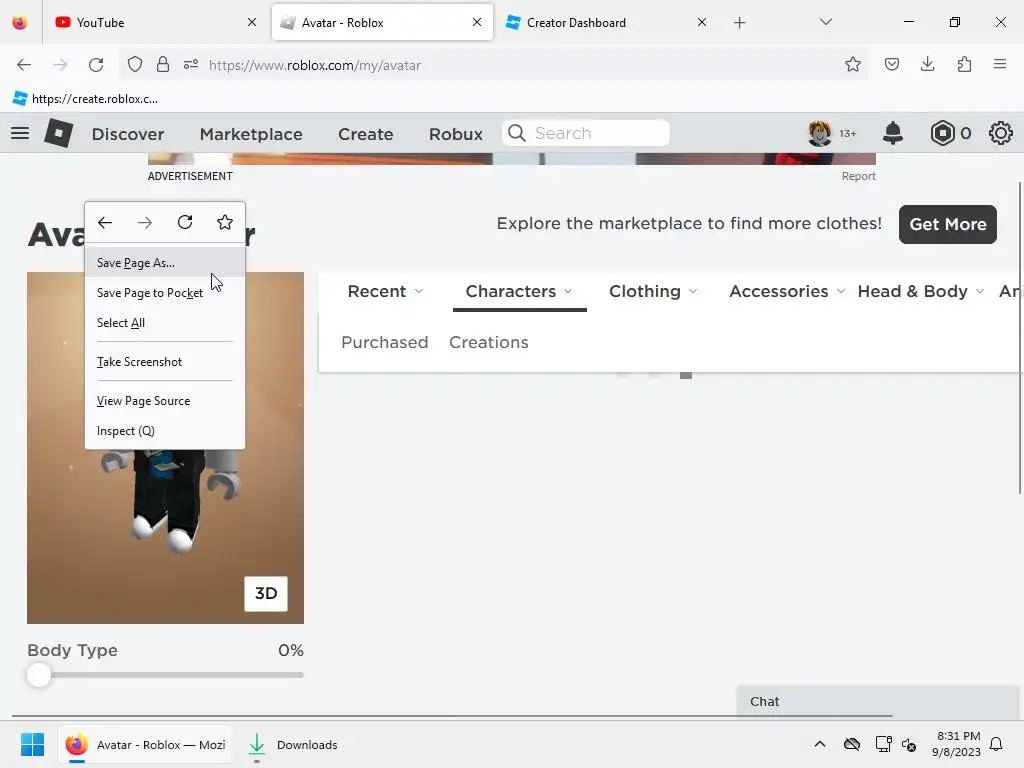Open Downloads window from the taskbar
Screen dimensions: 1024x768
tap(293, 744)
